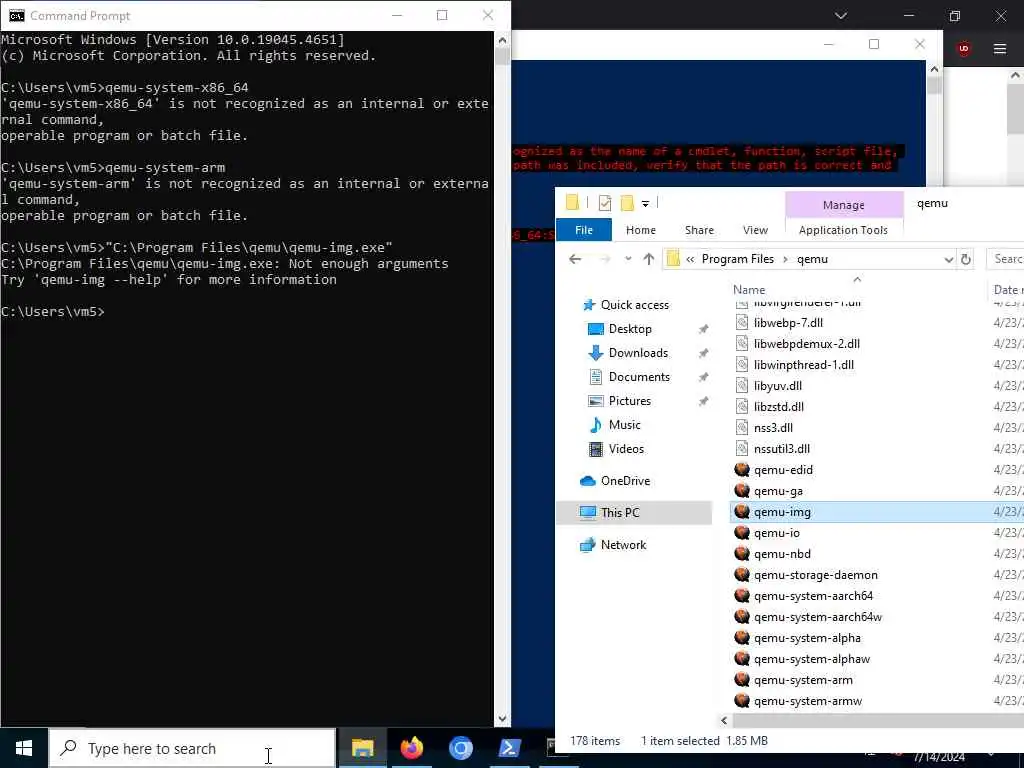Image resolution: width=1024 pixels, height=768 pixels.
Task: Open Music in navigation pane
Action: (x=624, y=425)
